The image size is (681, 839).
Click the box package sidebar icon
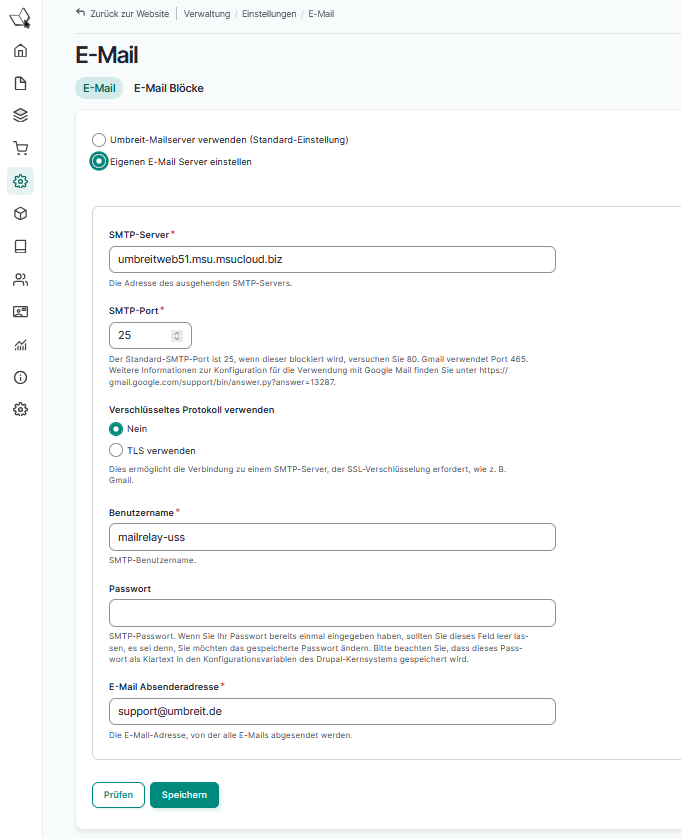20,214
